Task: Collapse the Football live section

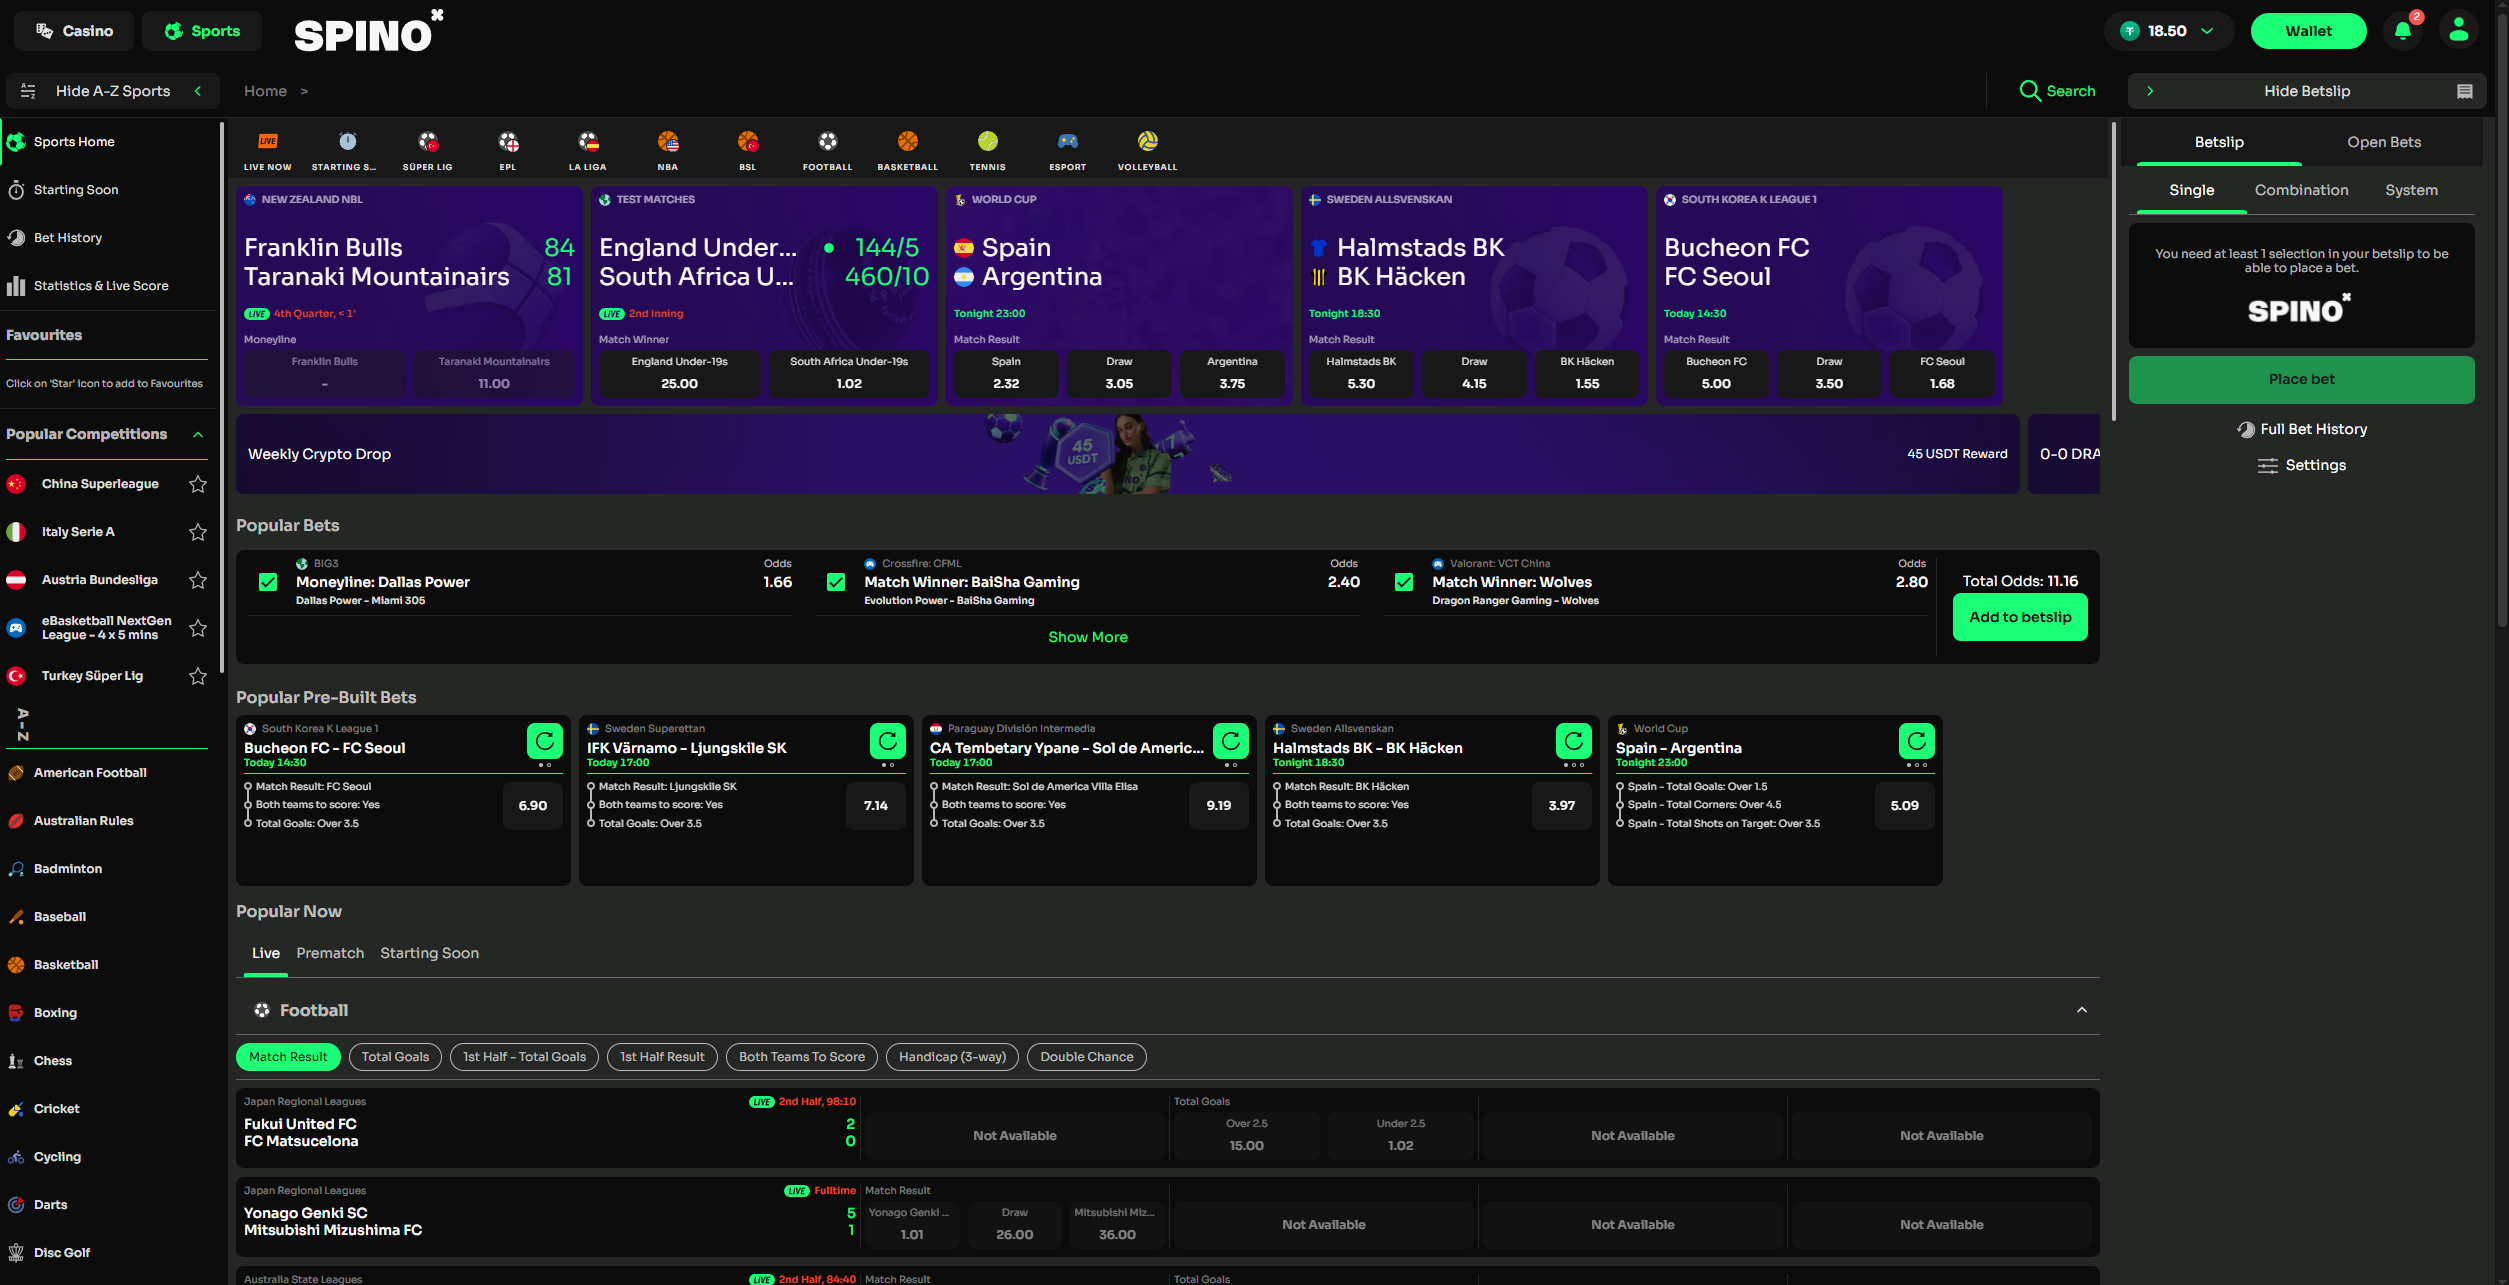Action: coord(2082,1010)
